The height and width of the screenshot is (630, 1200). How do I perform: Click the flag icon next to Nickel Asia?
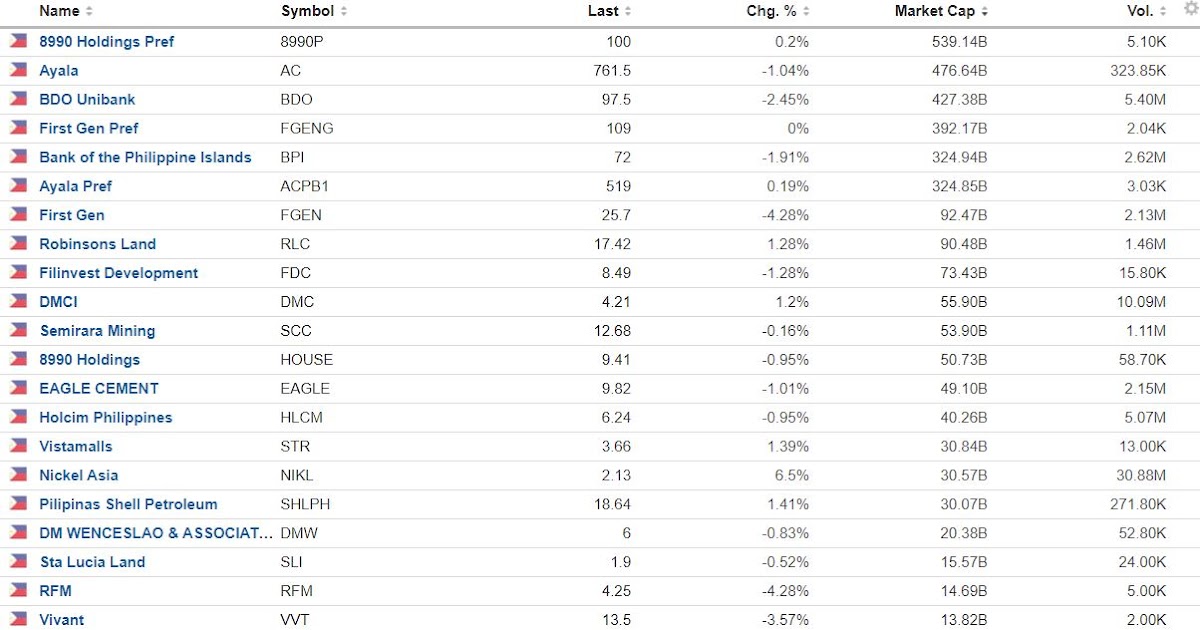pos(20,475)
